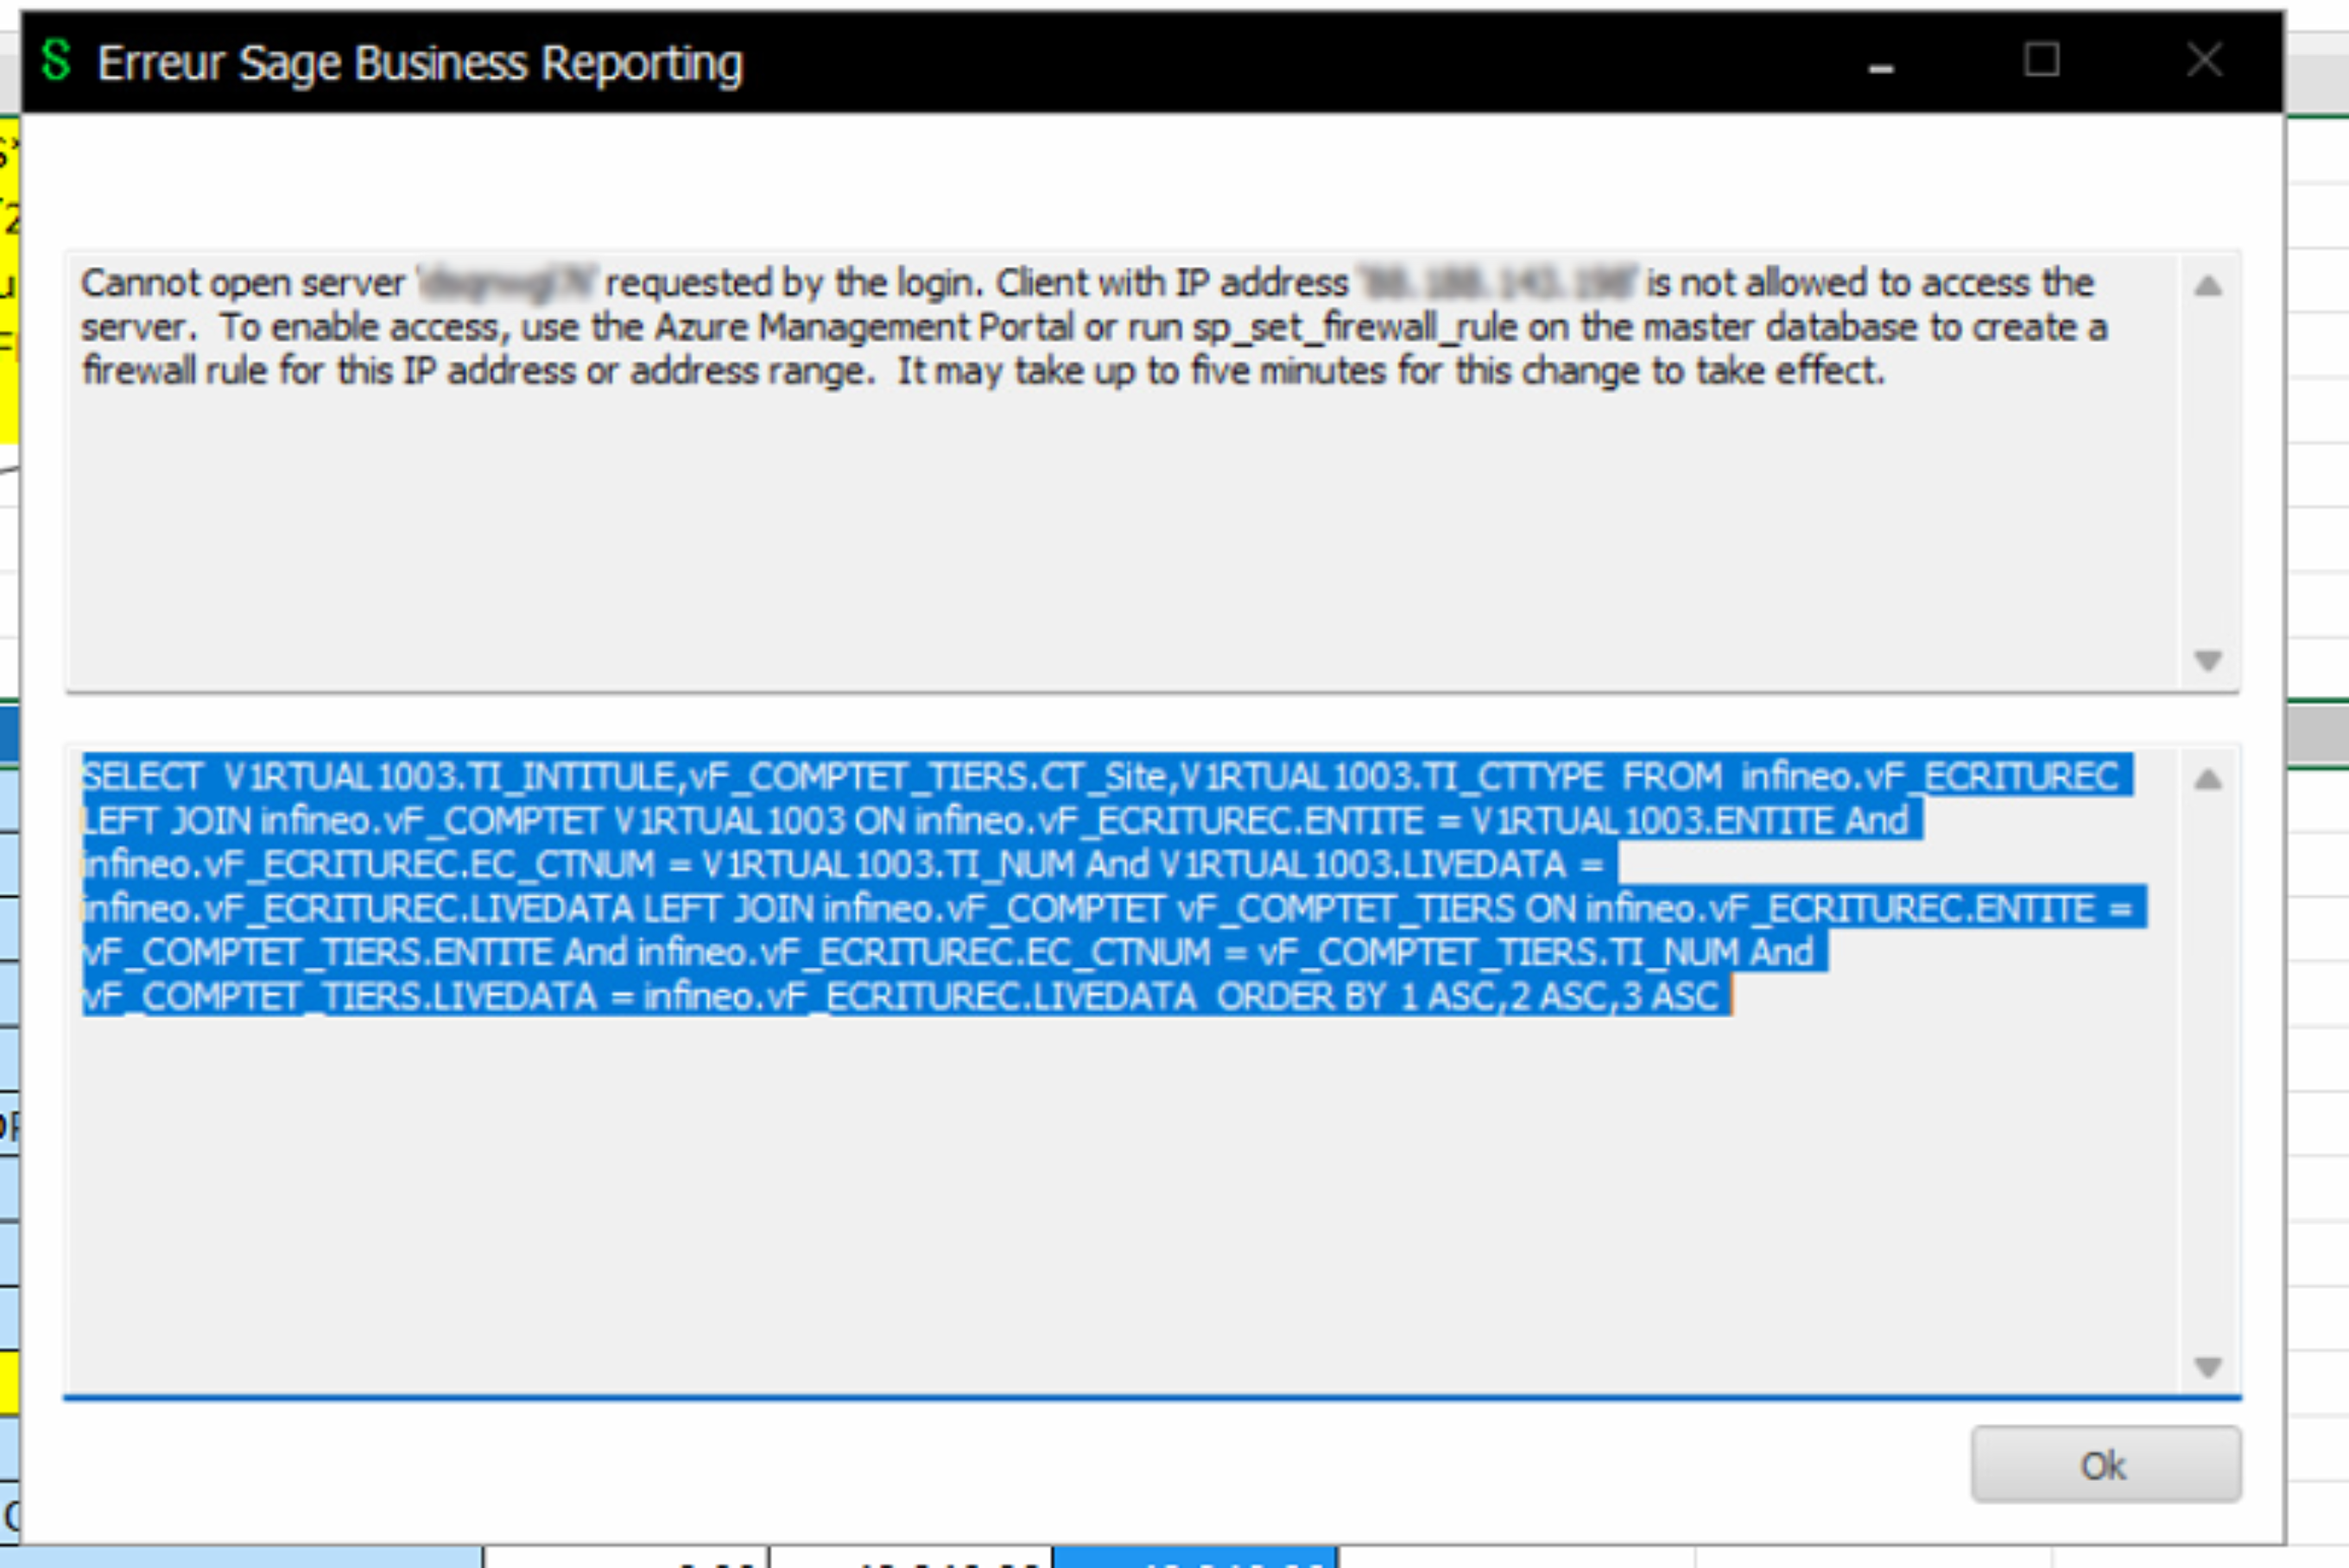
Task: Click the blurred server name in message
Action: click(x=507, y=284)
